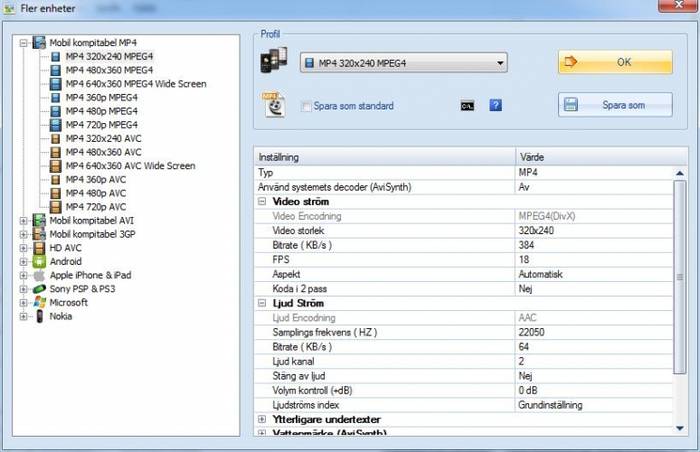Expand the Mobil kompatabel AVI tree node
The height and width of the screenshot is (452, 700).
tap(24, 220)
